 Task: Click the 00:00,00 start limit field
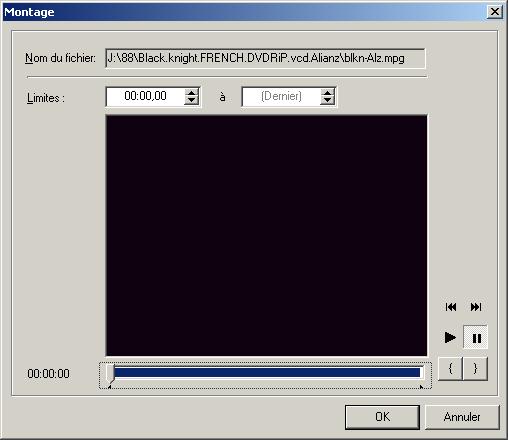[x=145, y=97]
